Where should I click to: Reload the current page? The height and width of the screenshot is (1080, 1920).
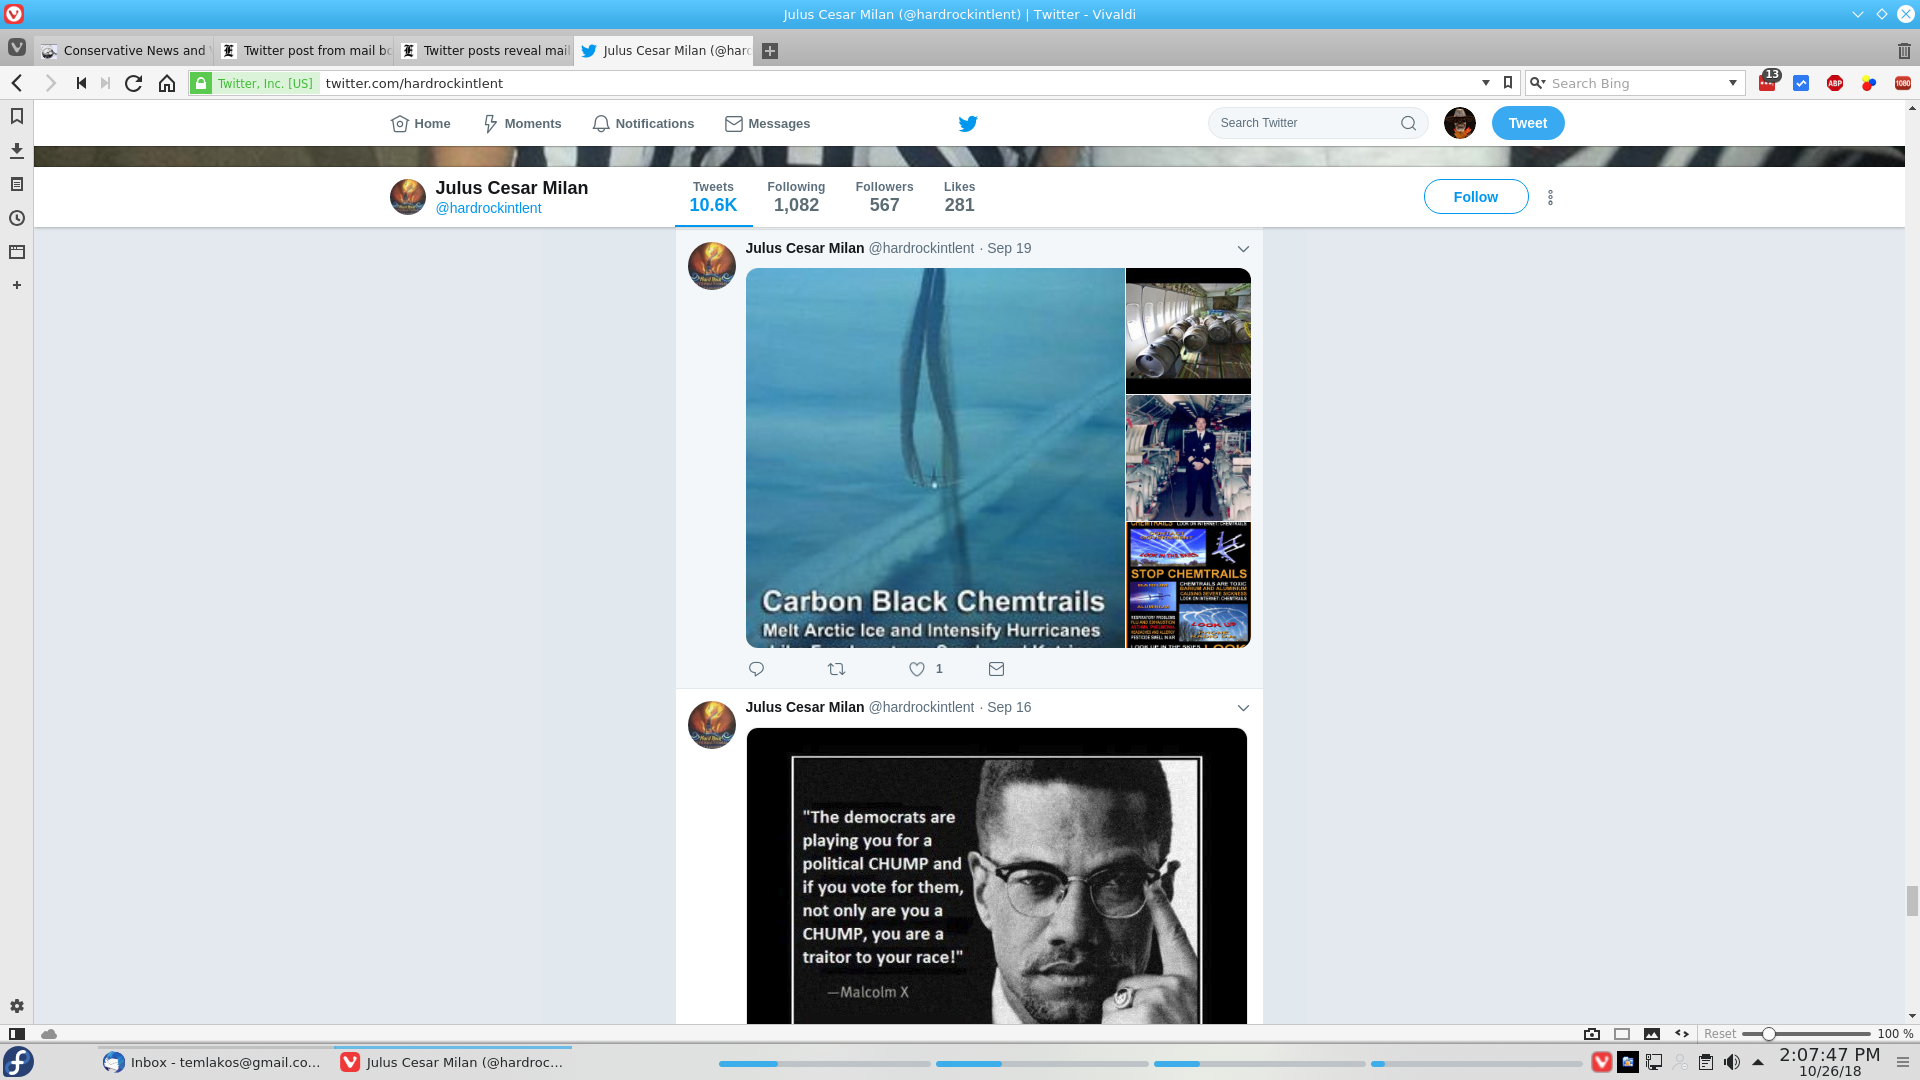point(133,83)
